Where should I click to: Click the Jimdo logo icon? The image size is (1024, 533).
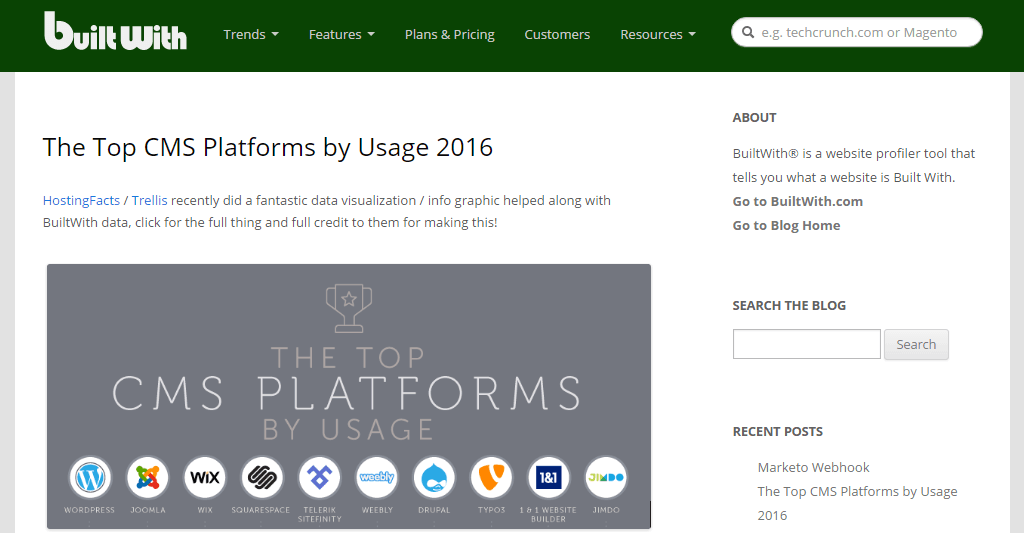pos(606,477)
